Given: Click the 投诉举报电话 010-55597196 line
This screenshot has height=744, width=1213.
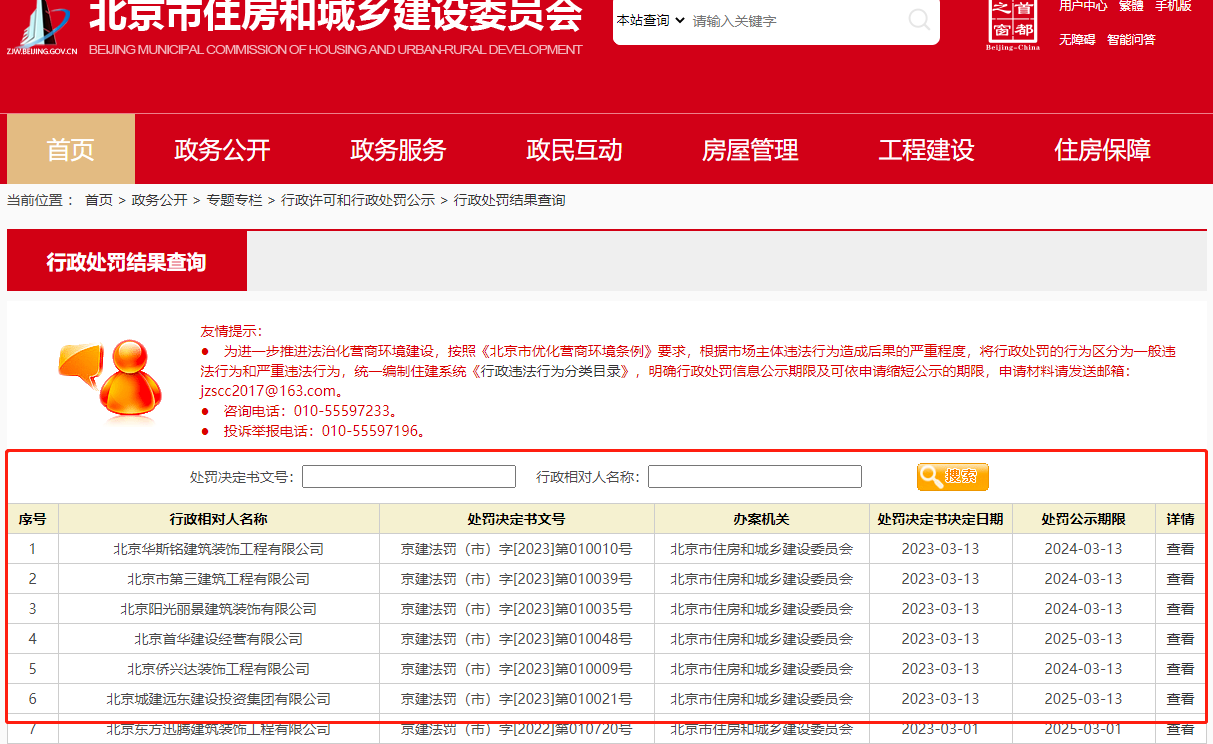Looking at the screenshot, I should tap(325, 431).
